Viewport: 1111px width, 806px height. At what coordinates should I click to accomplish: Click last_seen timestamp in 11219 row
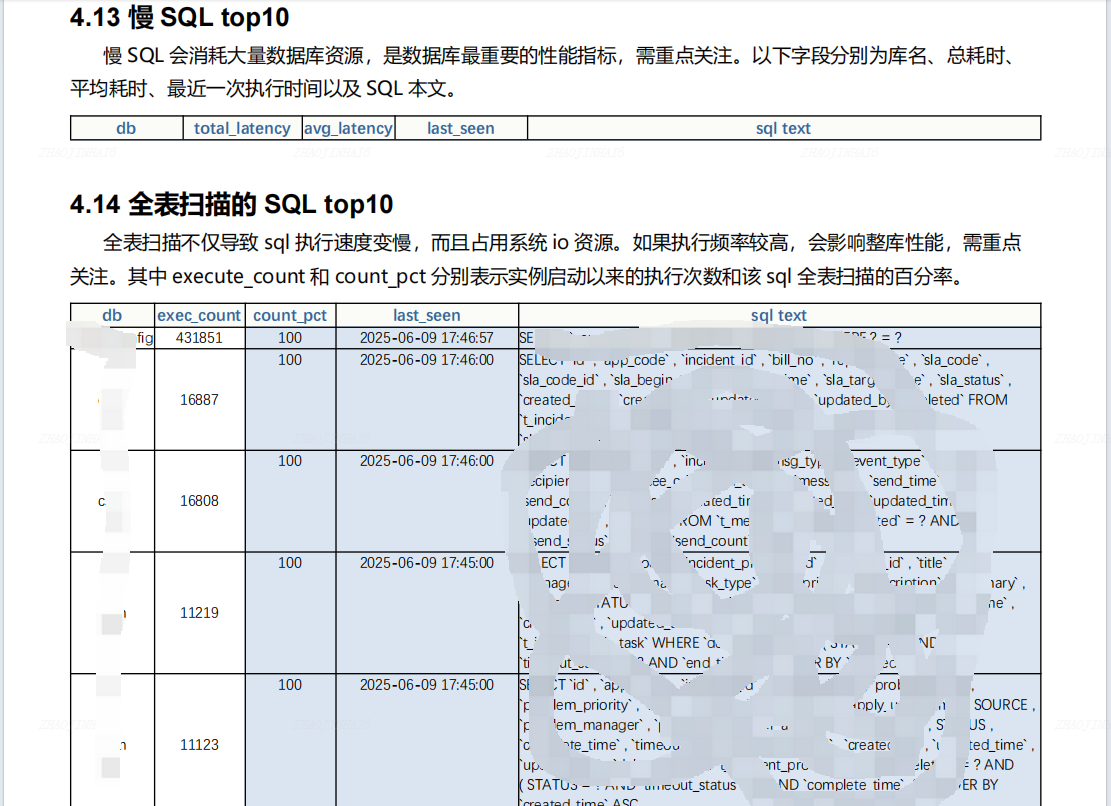(x=427, y=562)
